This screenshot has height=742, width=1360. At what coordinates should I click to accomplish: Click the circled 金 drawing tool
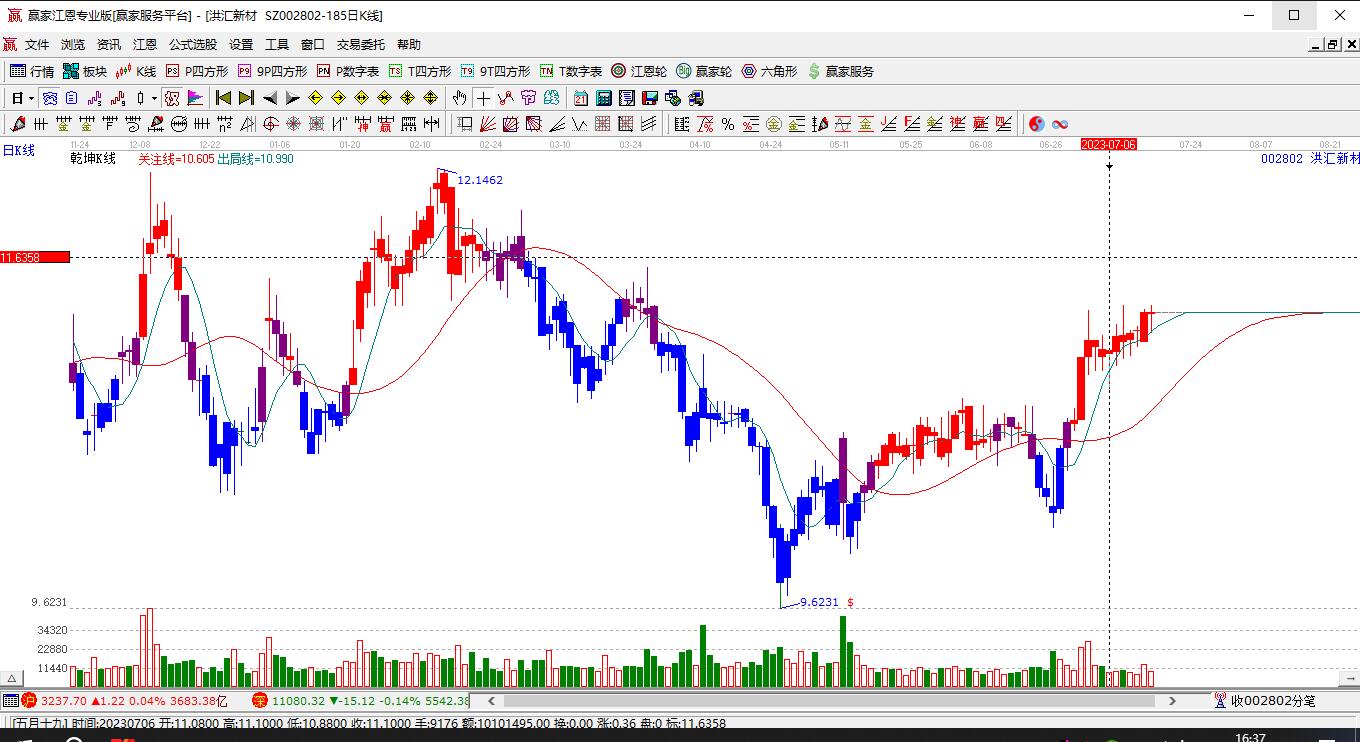[774, 125]
